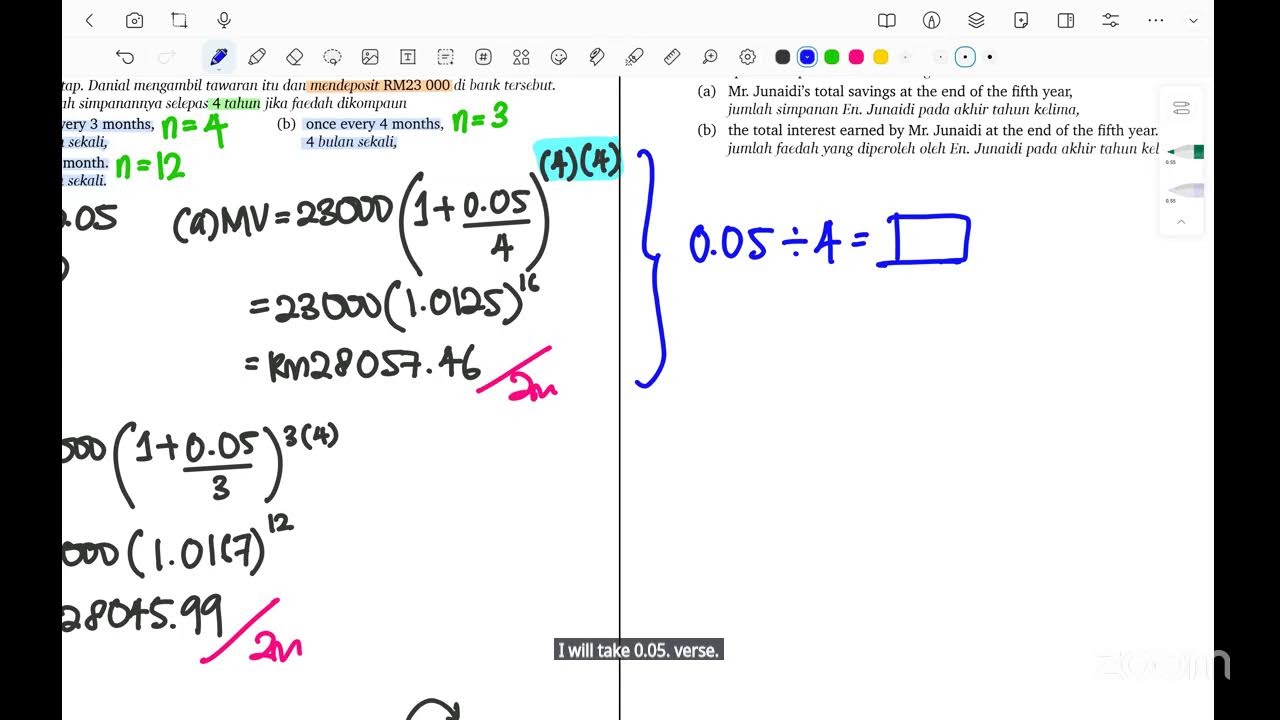This screenshot has width=1280, height=720.
Task: Select the crop tool in top bar
Action: 179,20
